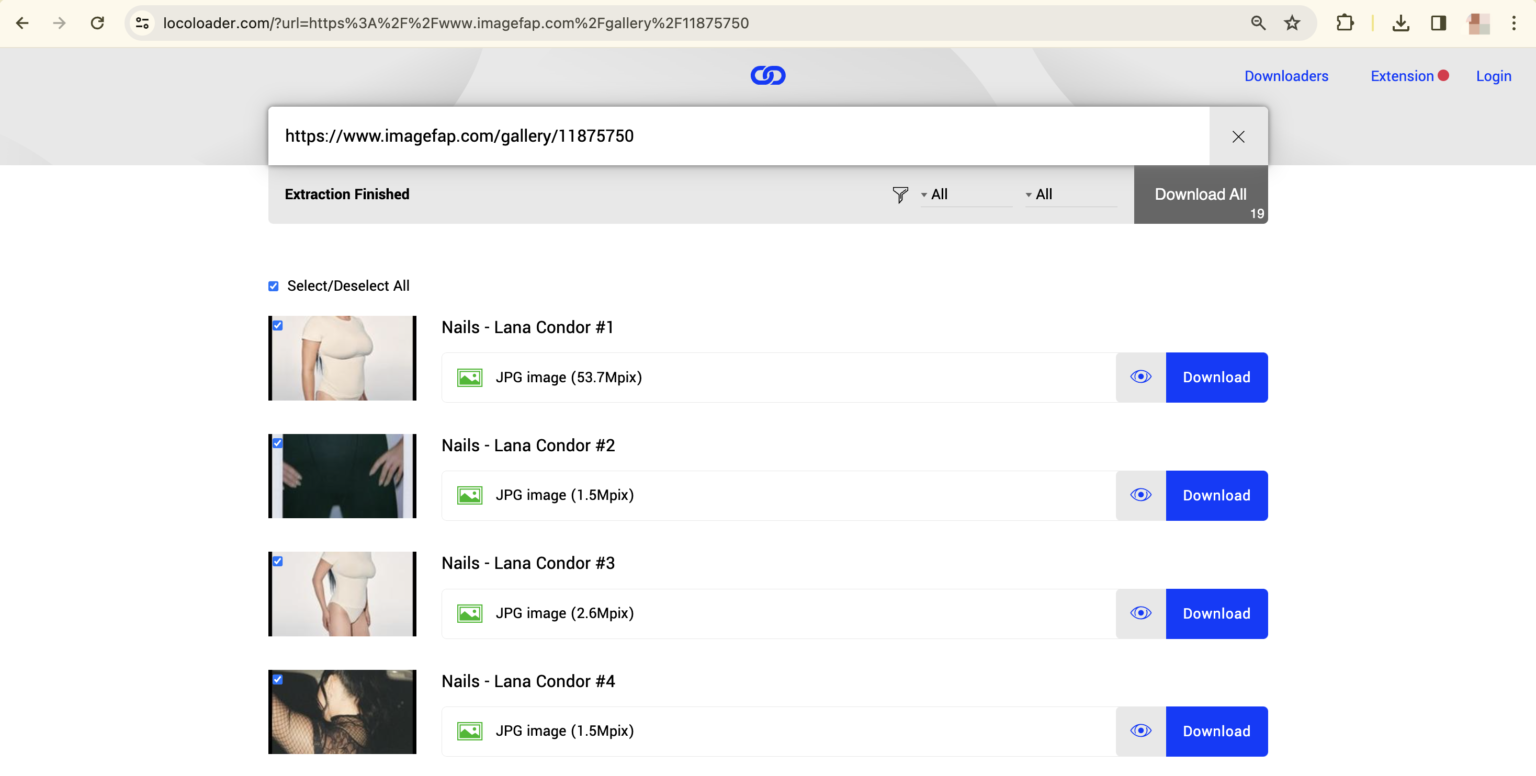This screenshot has width=1536, height=776.
Task: Preview image #3 with the eye icon
Action: [1140, 613]
